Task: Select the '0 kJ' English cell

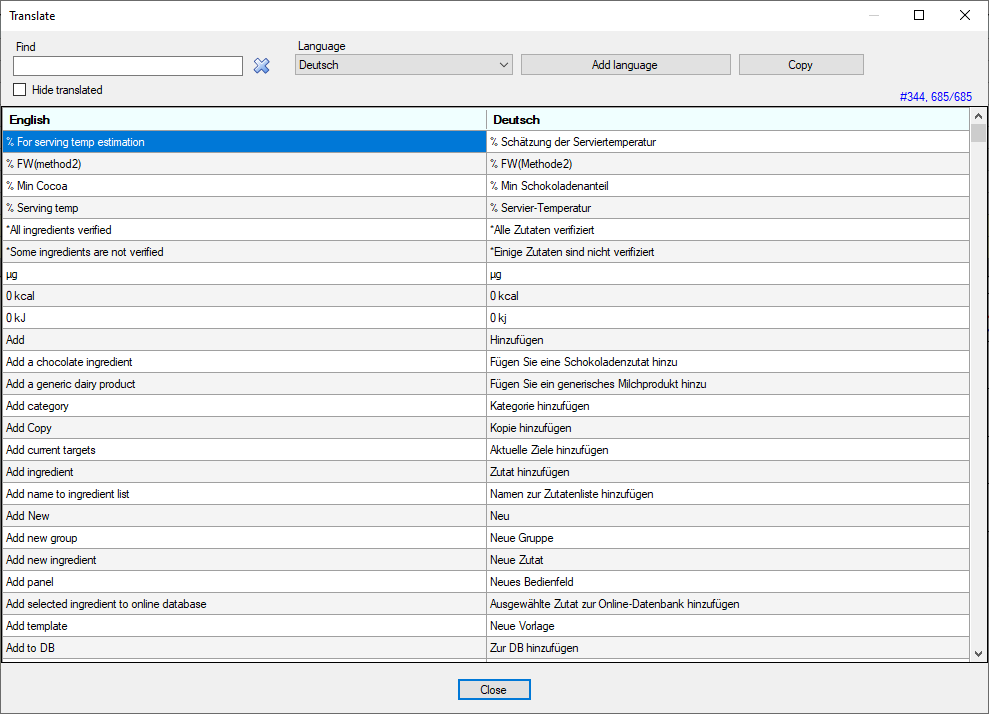Action: click(x=245, y=318)
